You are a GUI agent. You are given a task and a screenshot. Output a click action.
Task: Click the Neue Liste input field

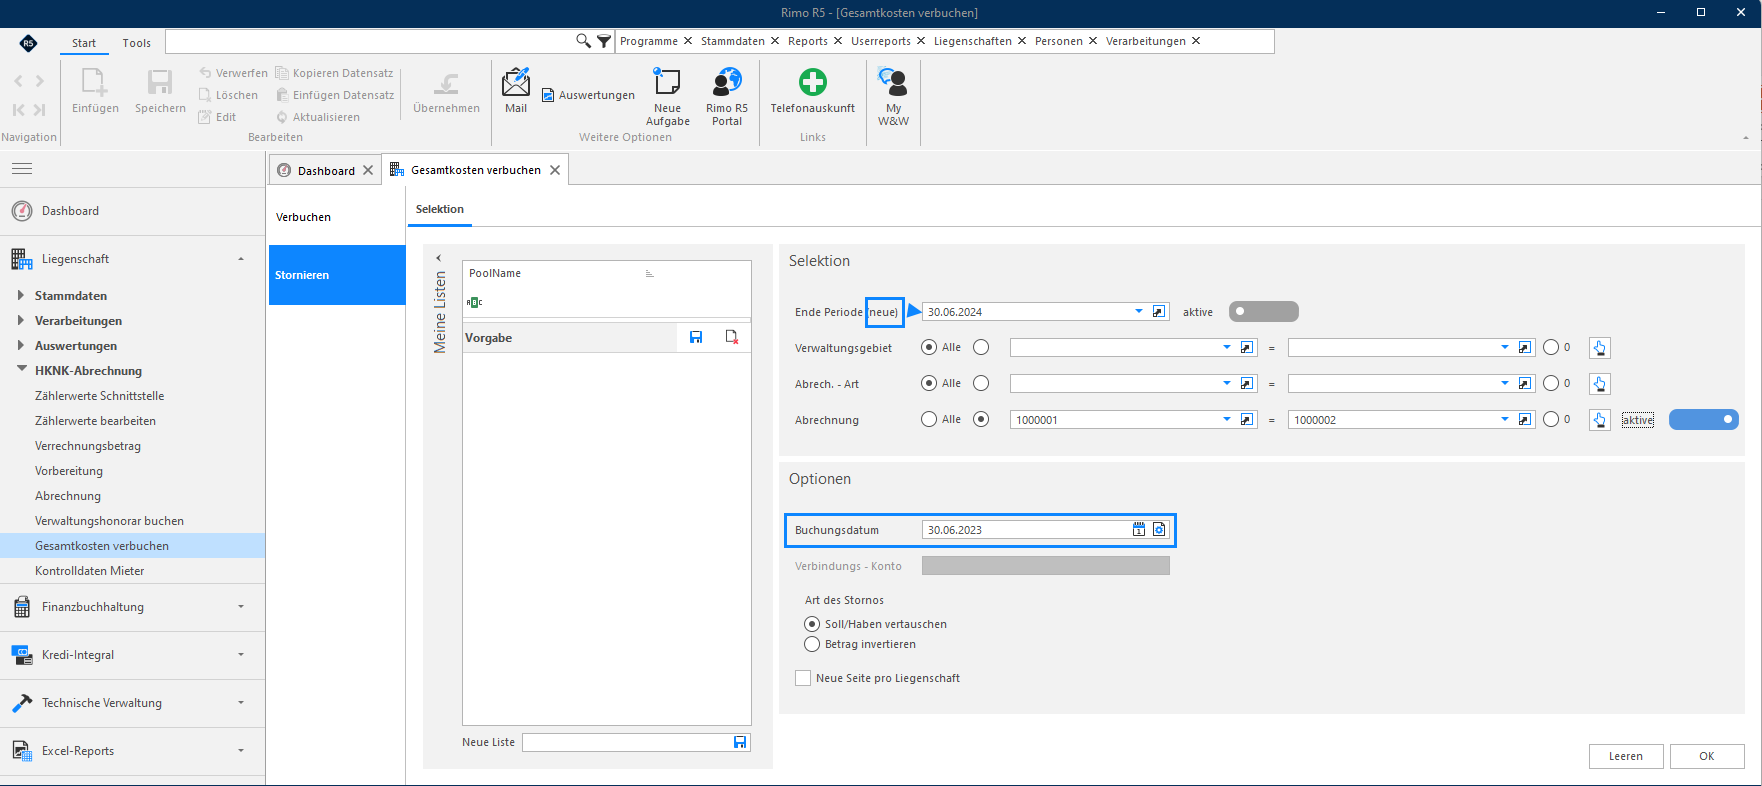(x=627, y=742)
